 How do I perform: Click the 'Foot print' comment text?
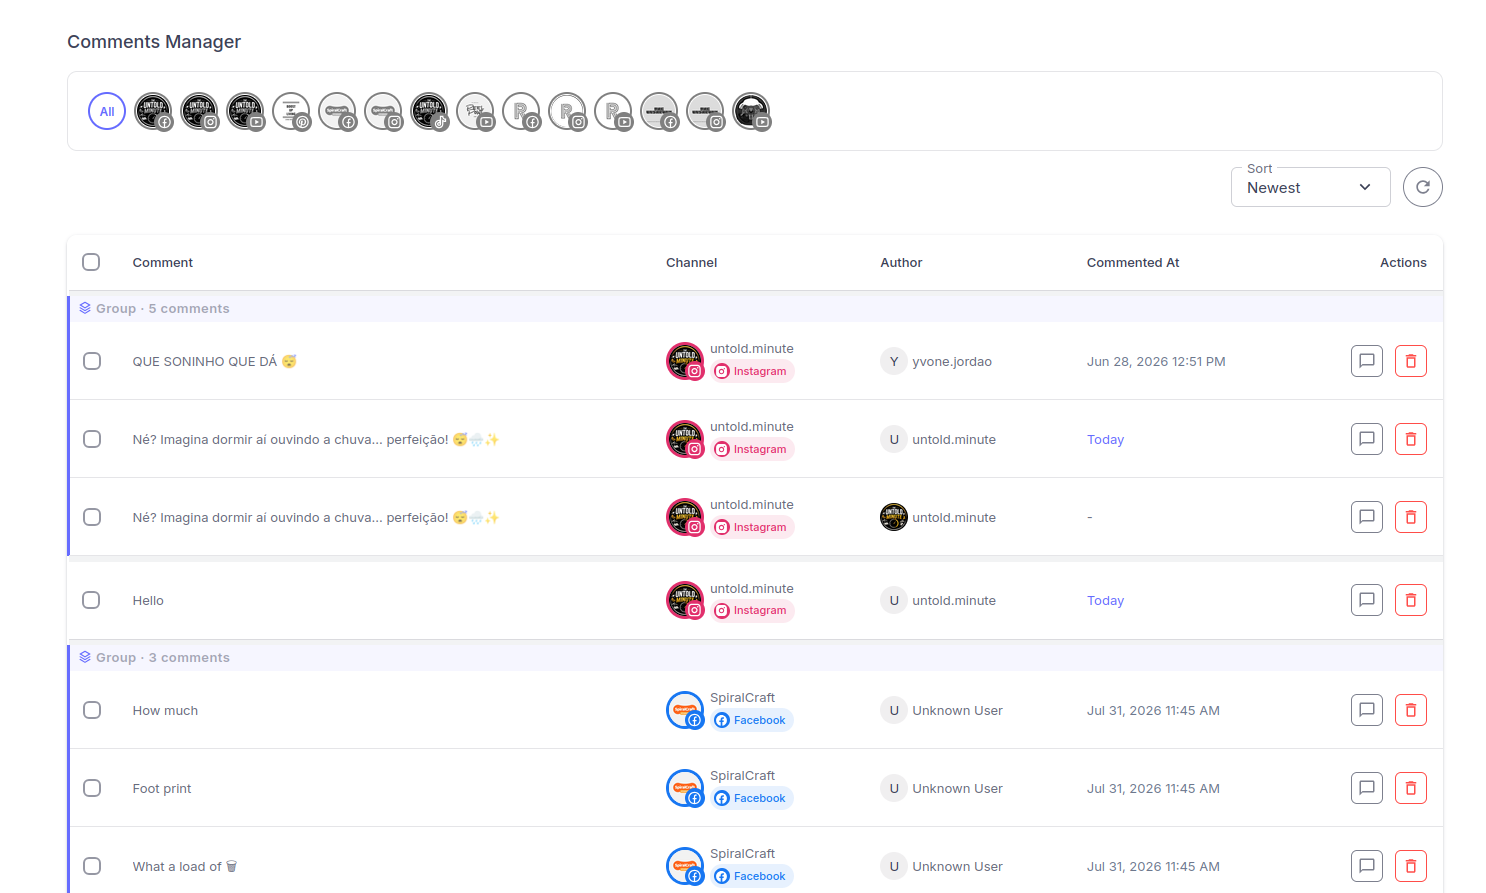tap(162, 788)
